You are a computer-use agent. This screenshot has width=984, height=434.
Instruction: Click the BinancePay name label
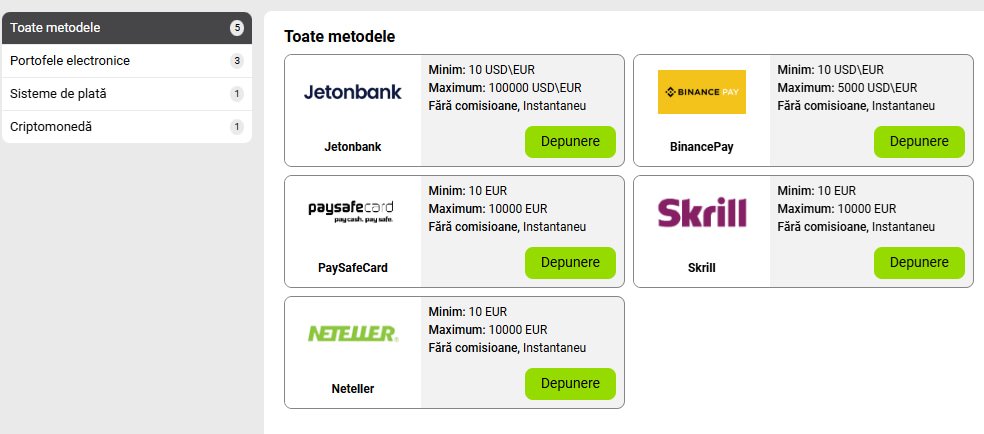click(701, 147)
